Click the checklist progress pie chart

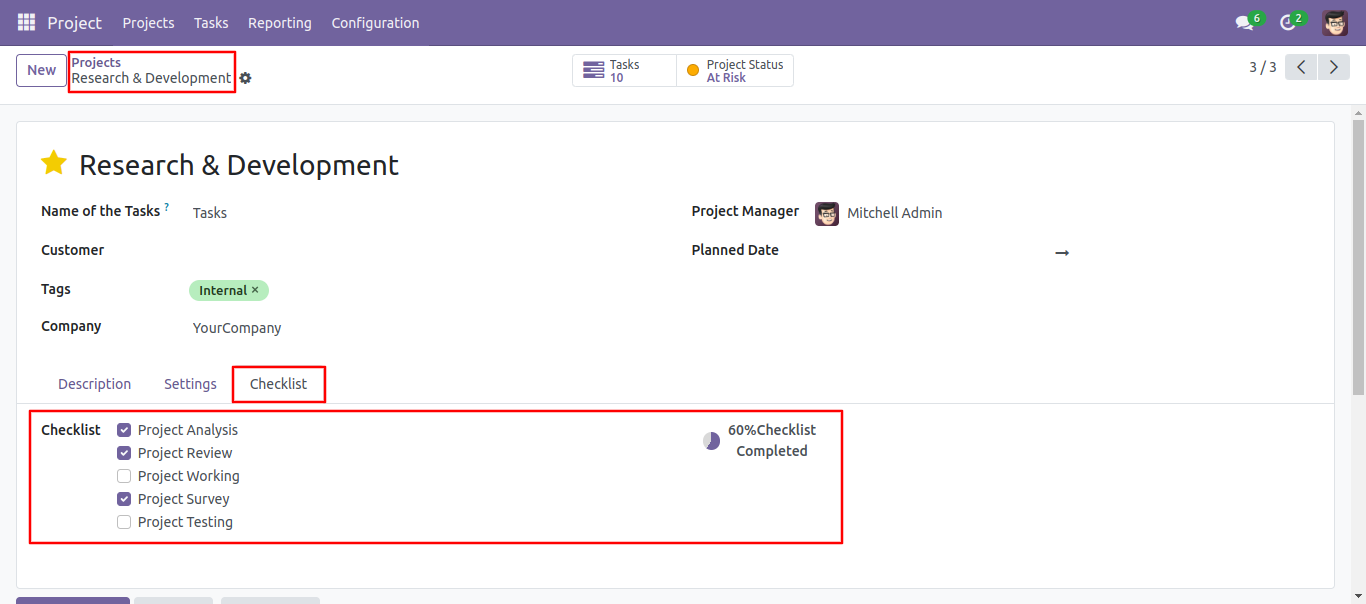(x=711, y=441)
